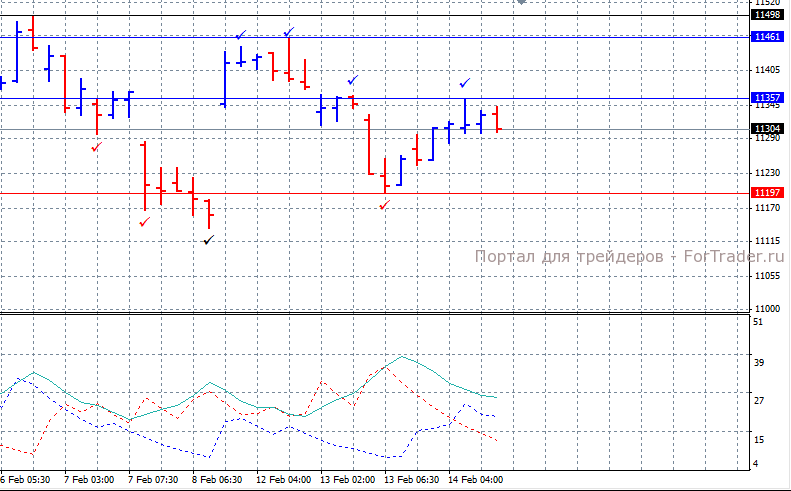Select the black check mark under lowest bar
791x491 pixels.
coord(208,239)
